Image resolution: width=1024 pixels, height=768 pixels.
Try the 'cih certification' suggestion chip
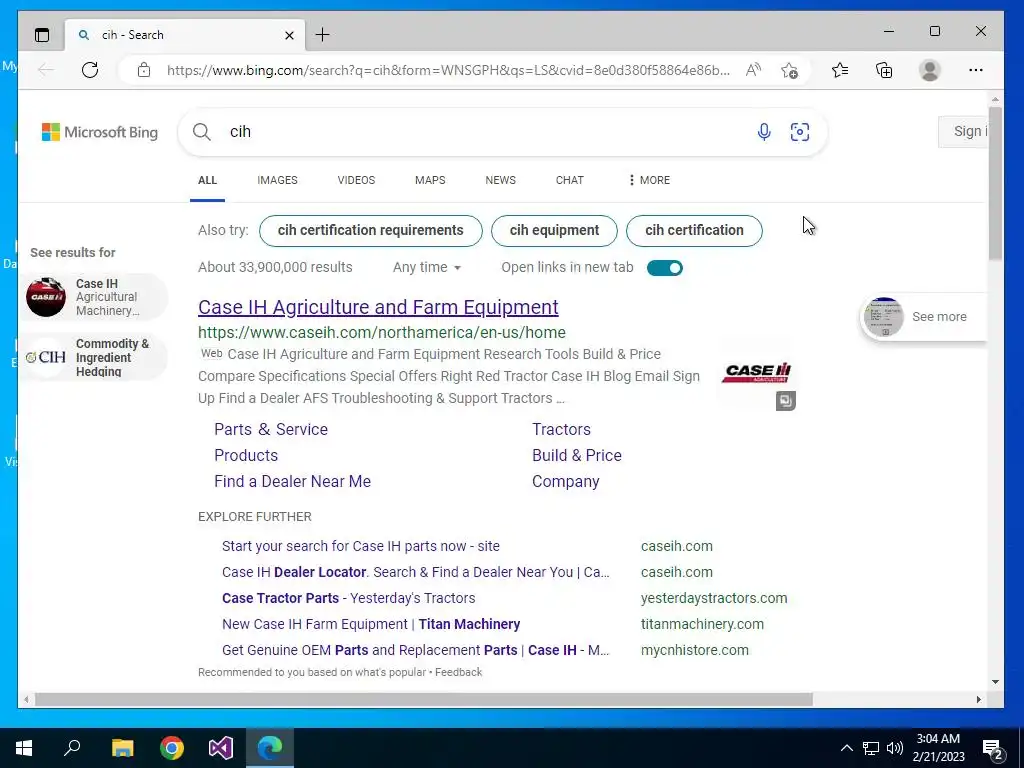pos(694,231)
